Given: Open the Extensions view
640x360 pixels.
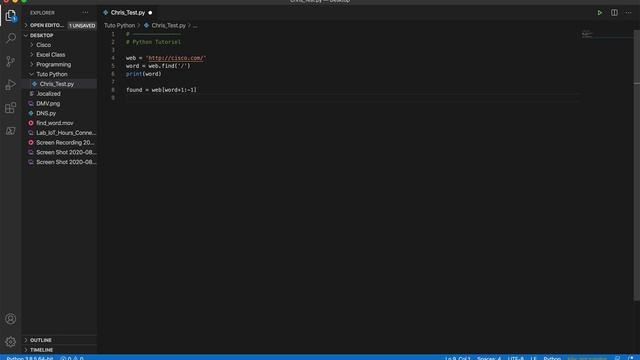Looking at the screenshot, I should (x=11, y=108).
